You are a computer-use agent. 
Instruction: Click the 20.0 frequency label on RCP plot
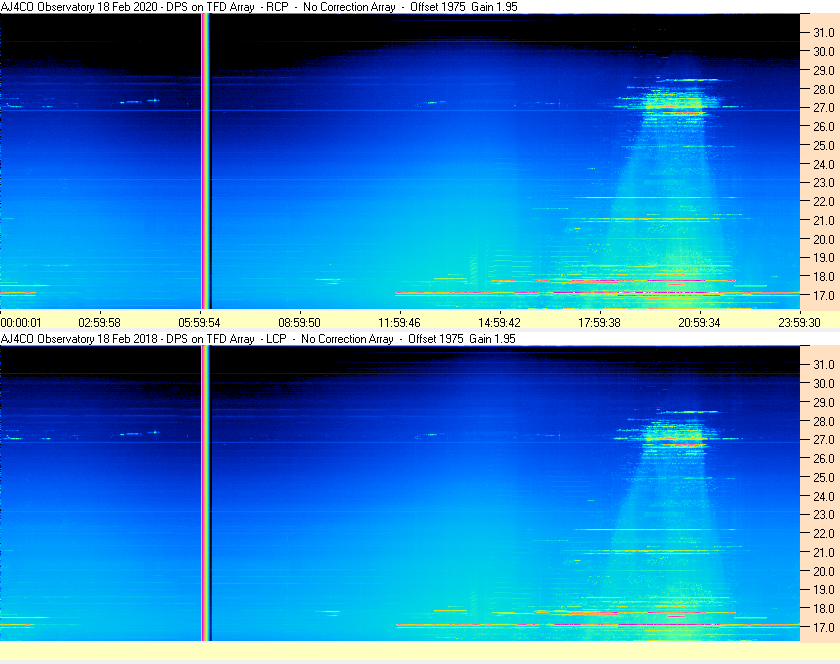[x=824, y=240]
